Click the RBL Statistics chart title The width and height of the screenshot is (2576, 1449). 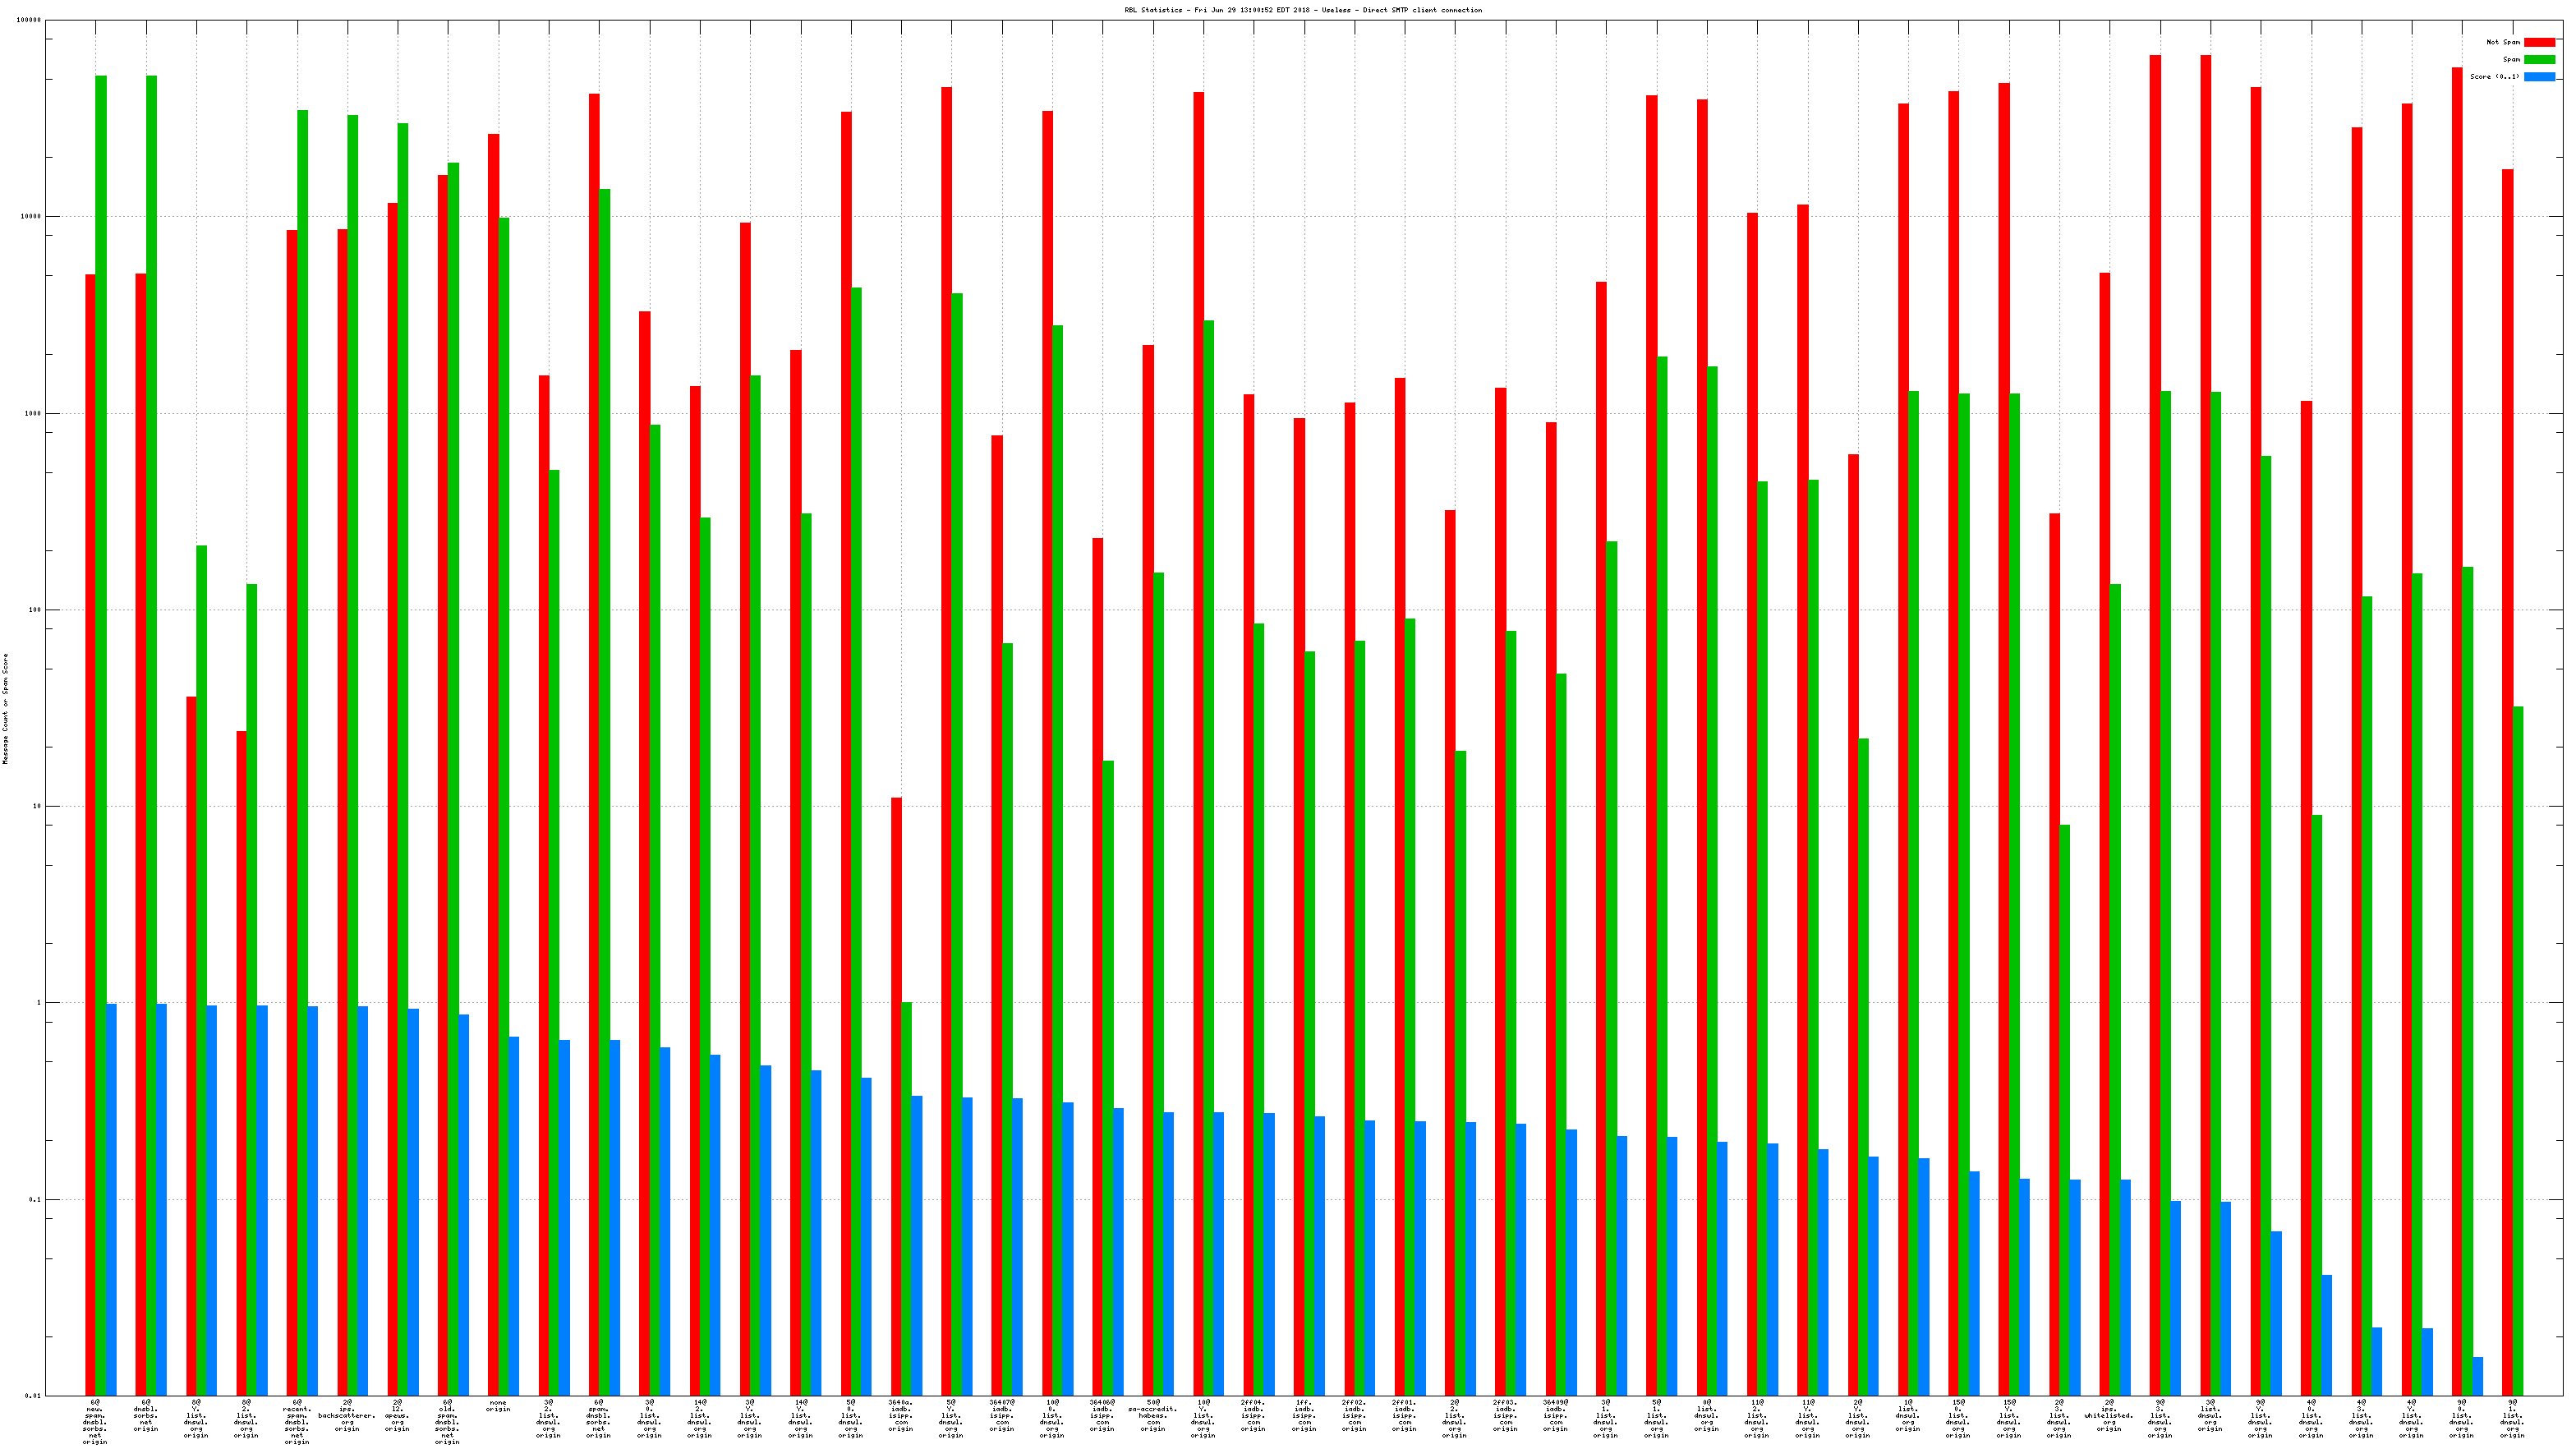1302,10
